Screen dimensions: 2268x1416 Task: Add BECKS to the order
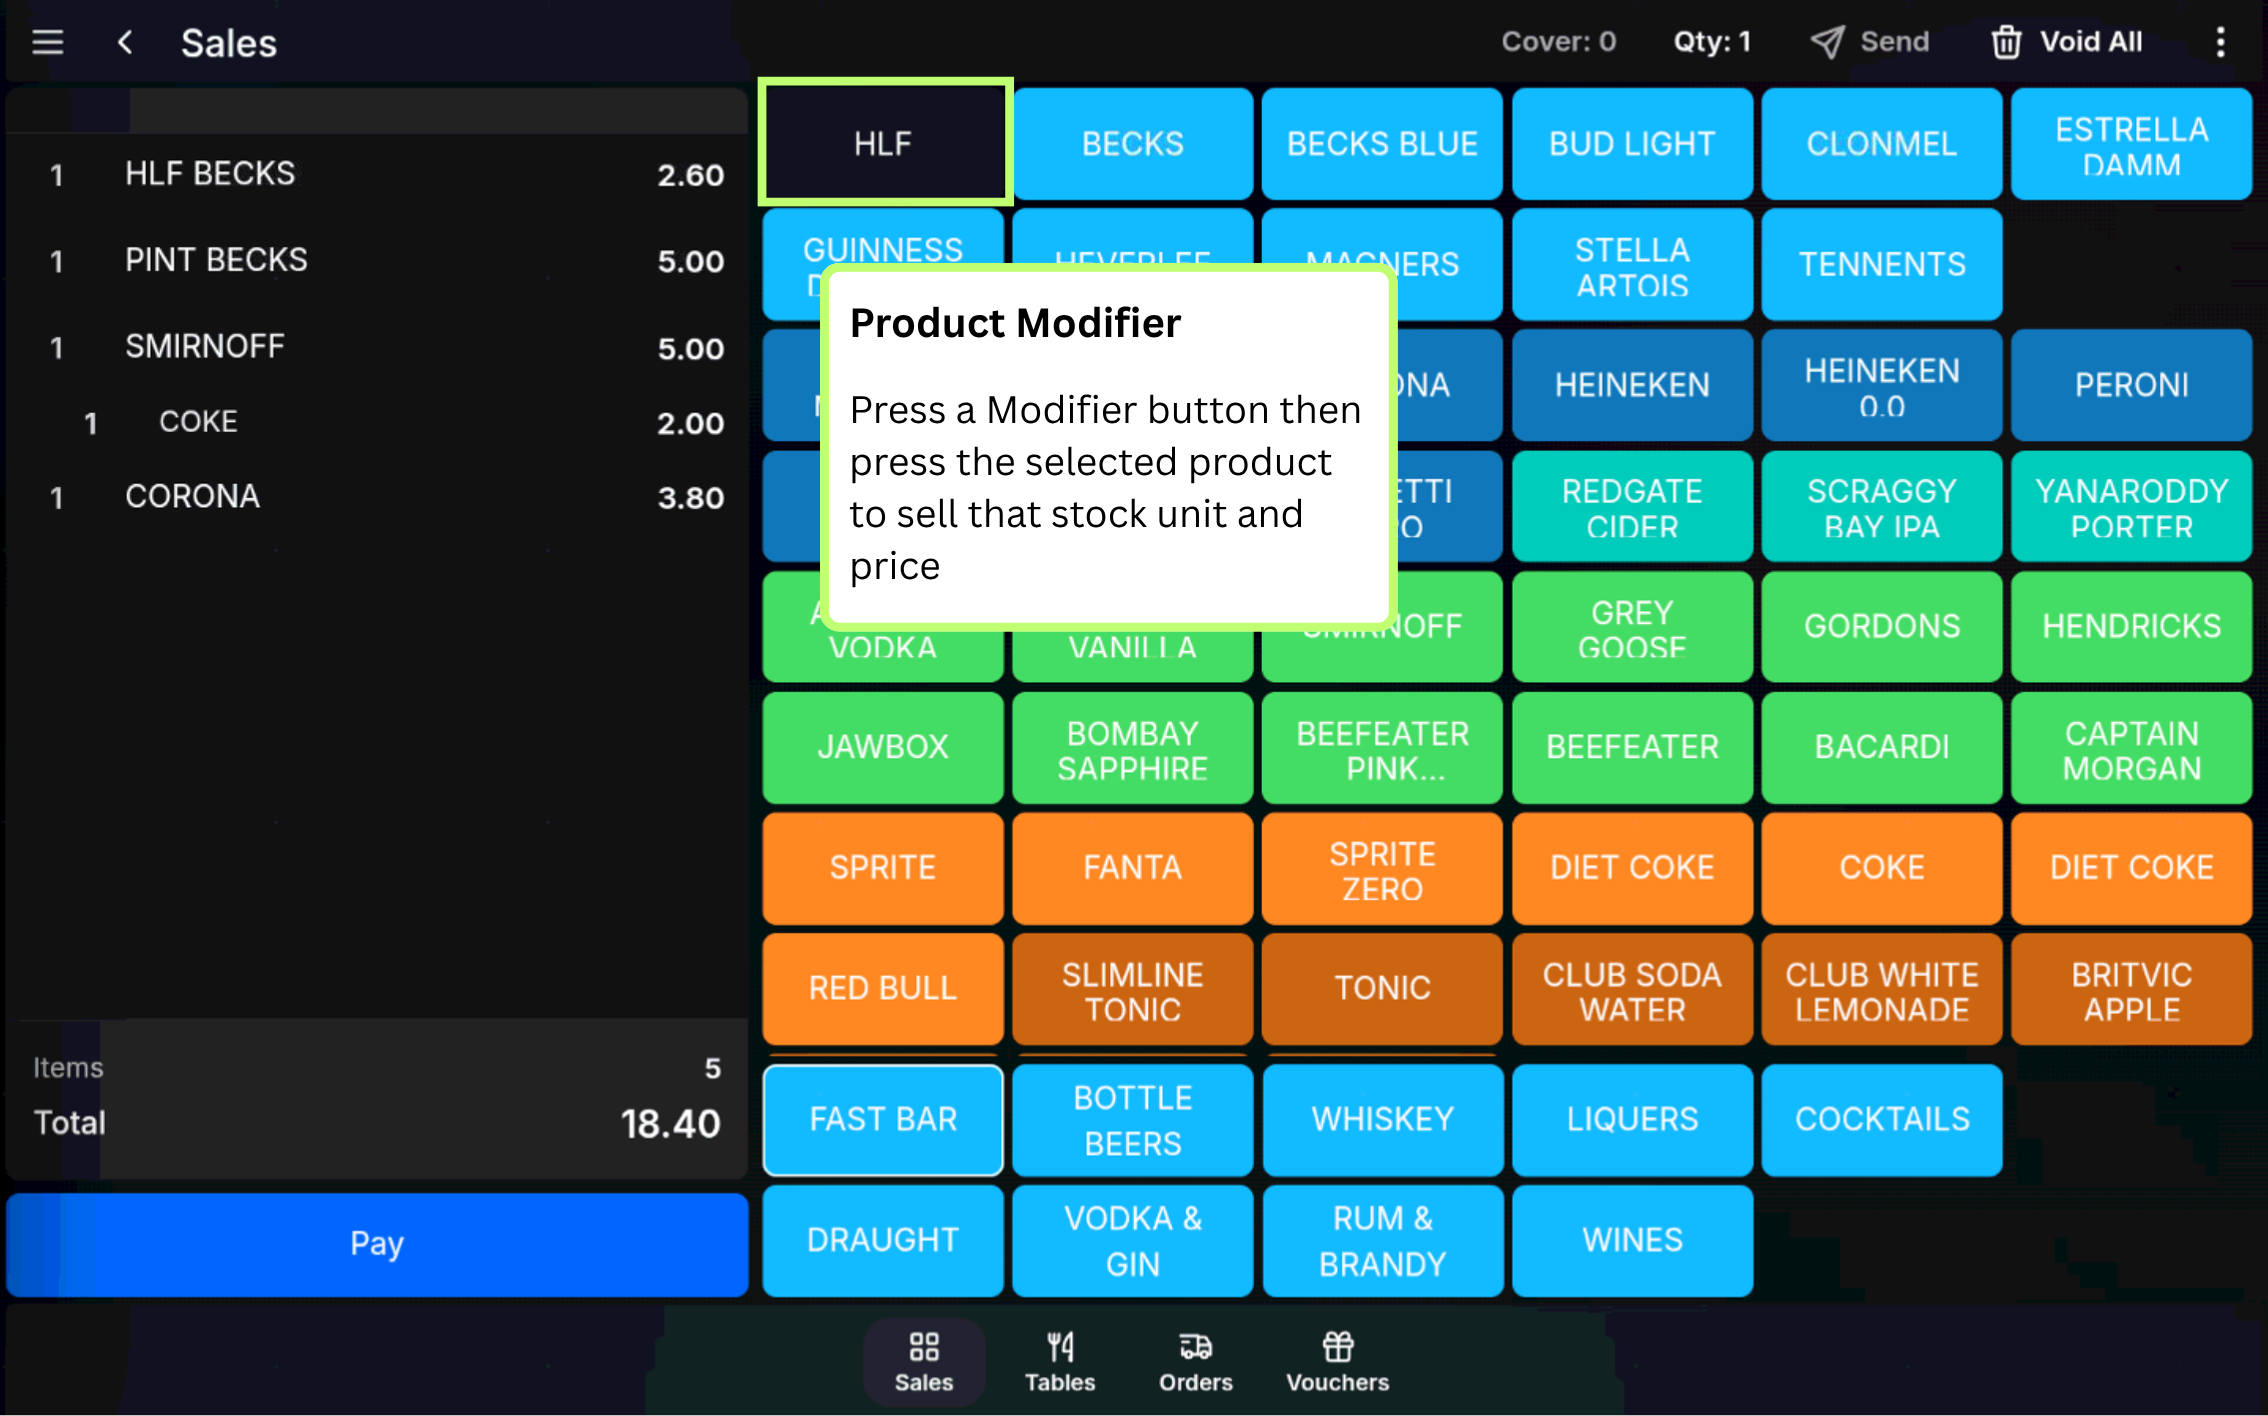tap(1133, 143)
